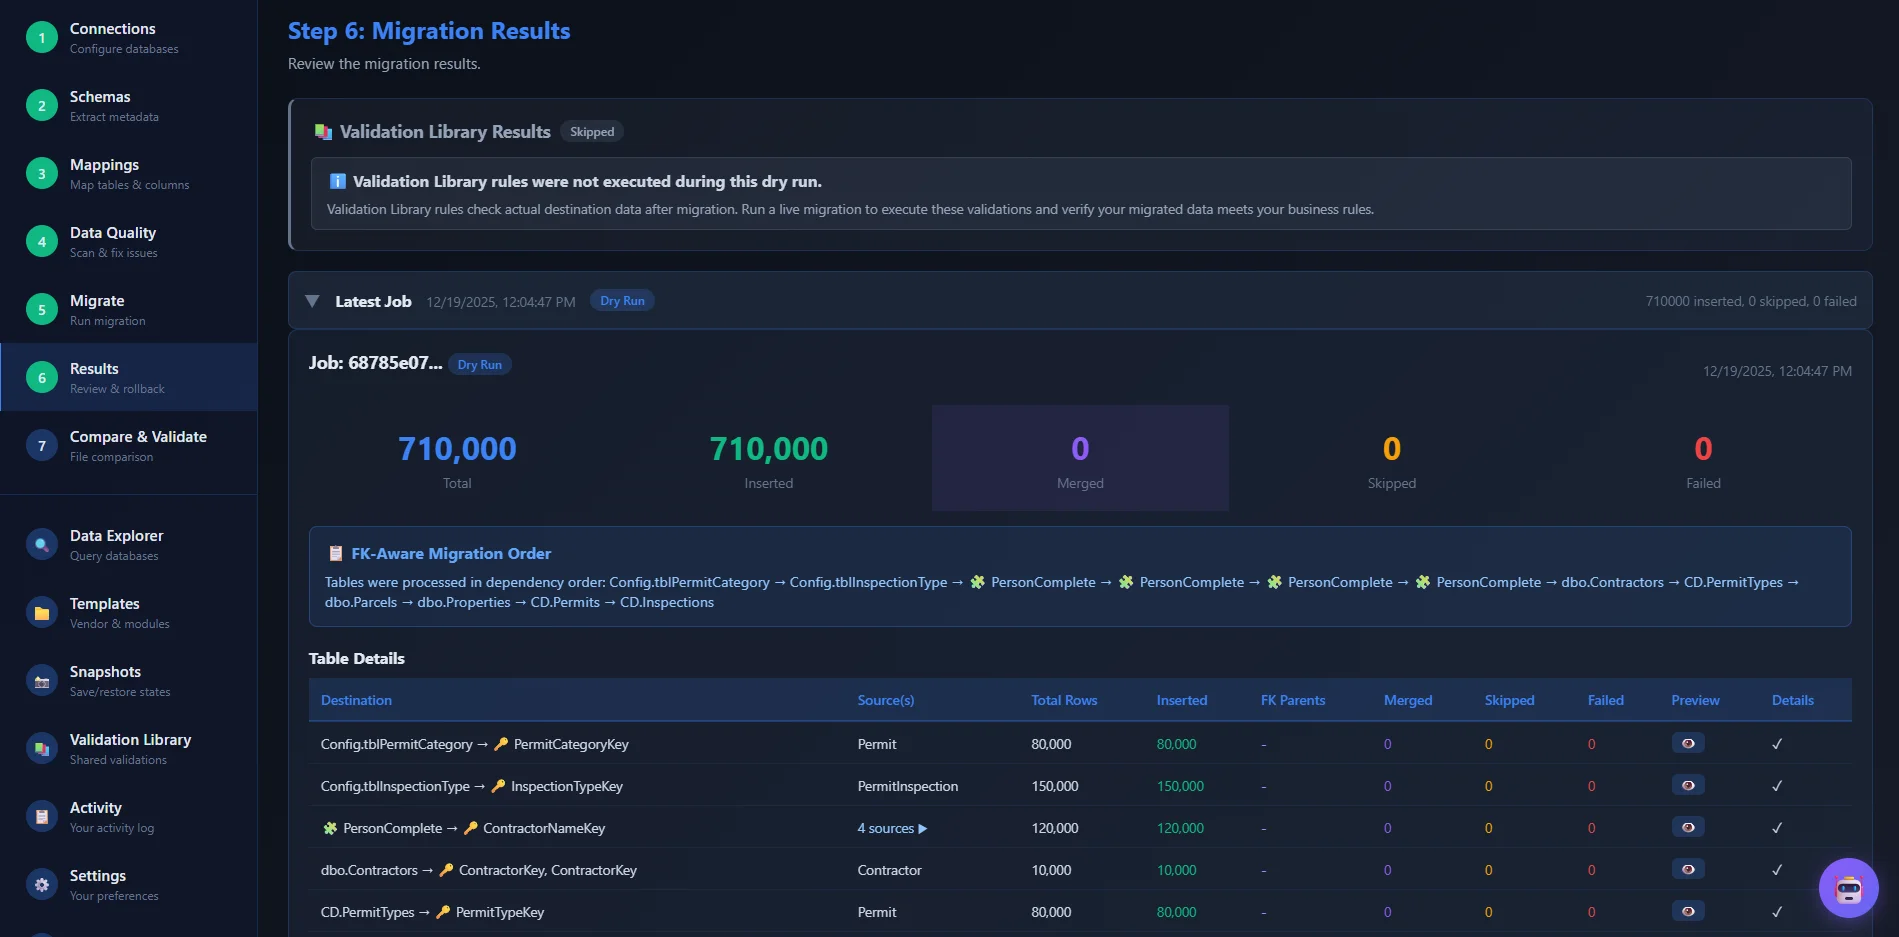Viewport: 1899px width, 937px height.
Task: Expand the 4 sources list for PersonComplete
Action: click(x=891, y=828)
